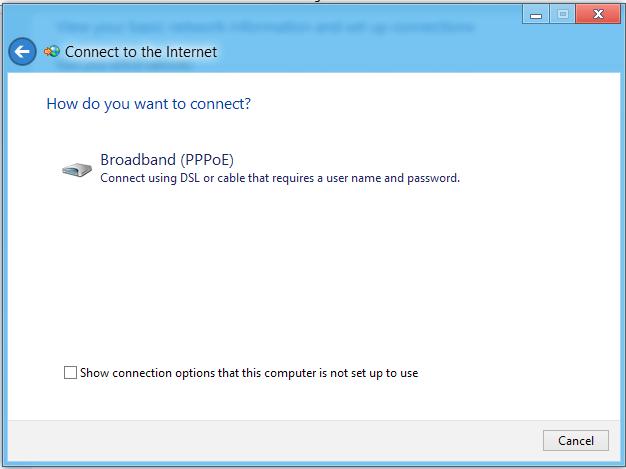Click the word 'PPPoE' in the option title
The height and width of the screenshot is (469, 626).
point(207,160)
